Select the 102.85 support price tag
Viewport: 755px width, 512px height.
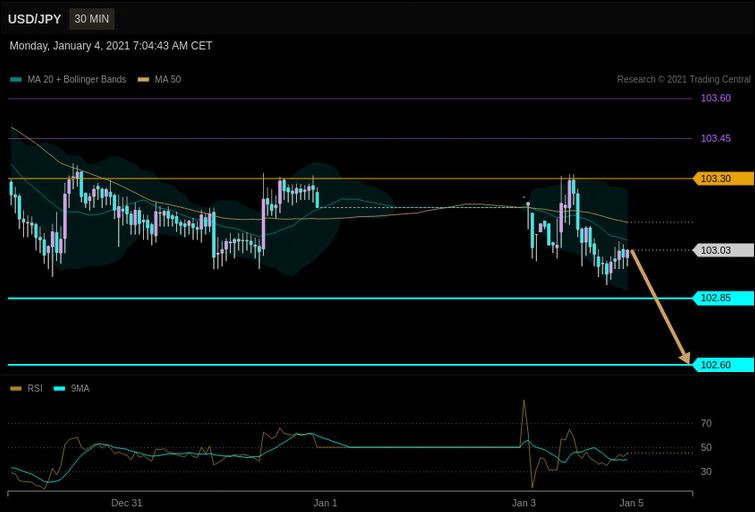(723, 298)
